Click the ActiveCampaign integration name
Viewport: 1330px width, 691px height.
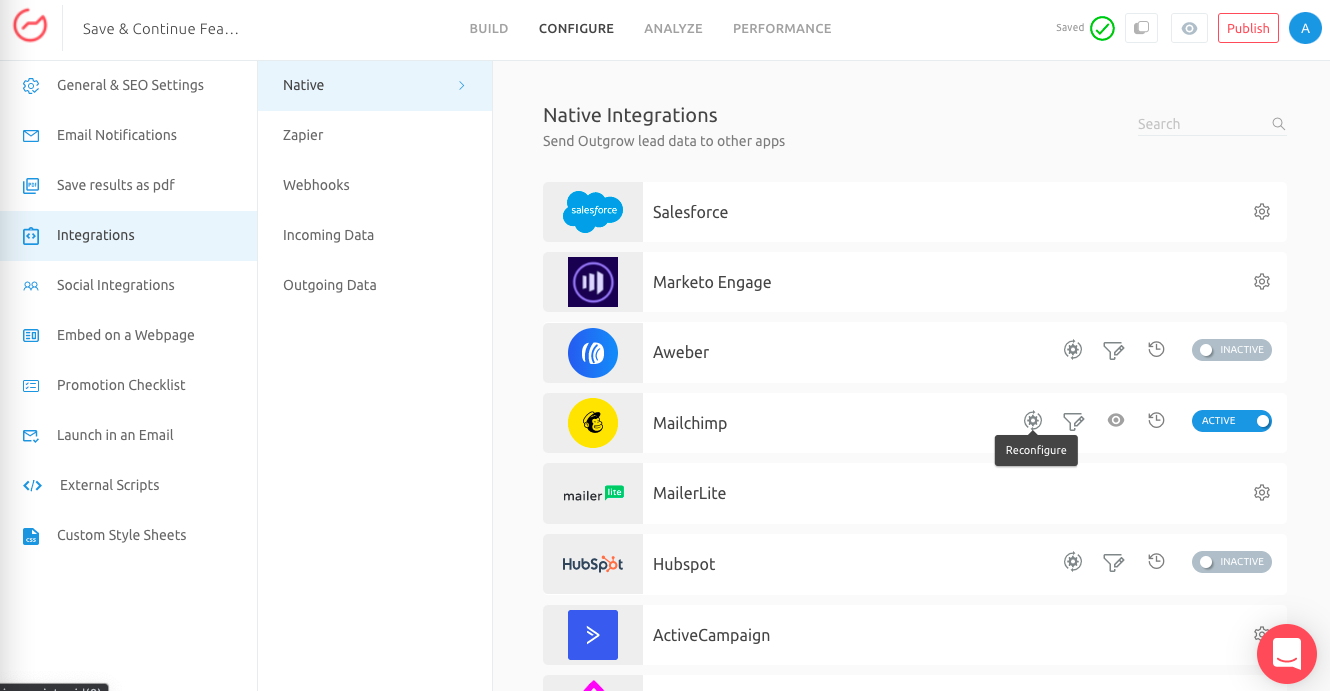pyautogui.click(x=711, y=635)
